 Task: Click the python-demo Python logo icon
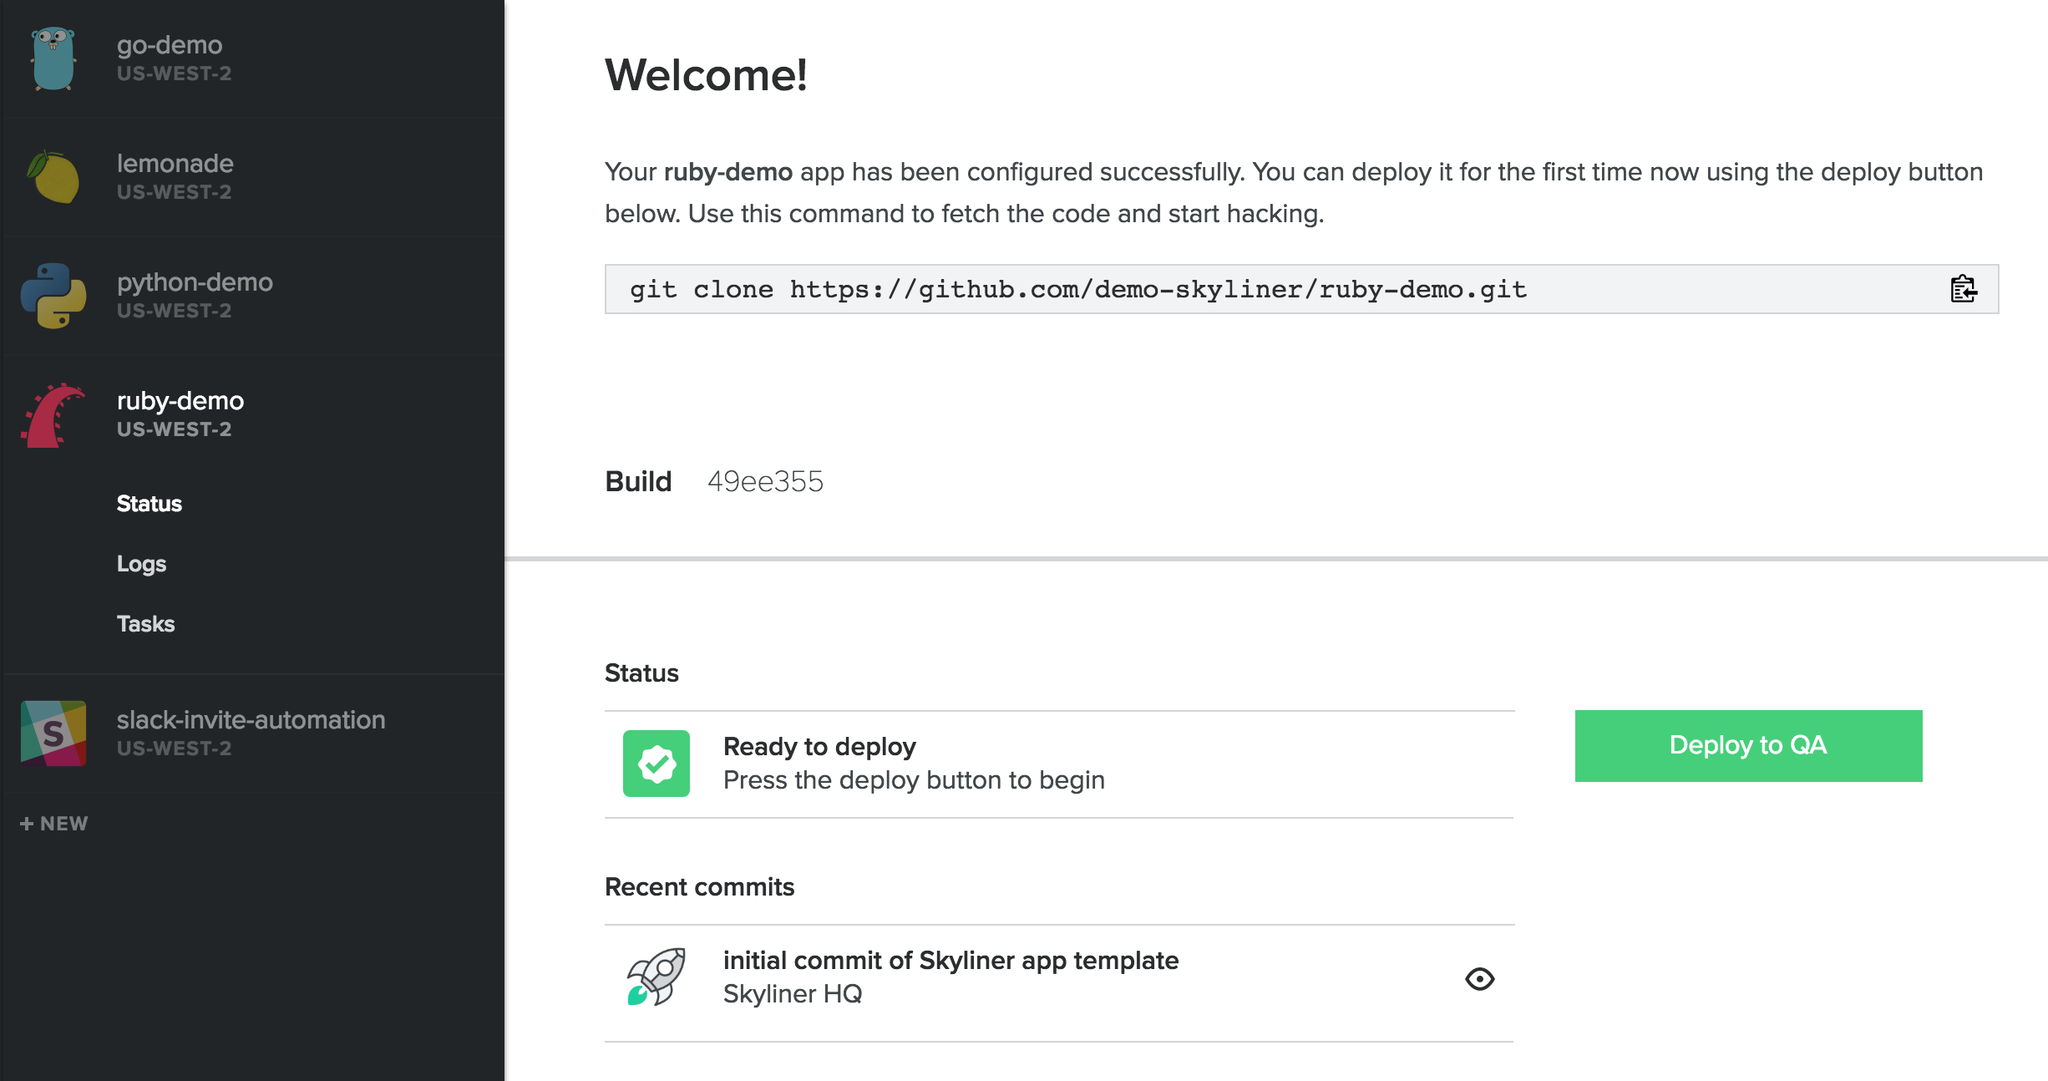53,296
